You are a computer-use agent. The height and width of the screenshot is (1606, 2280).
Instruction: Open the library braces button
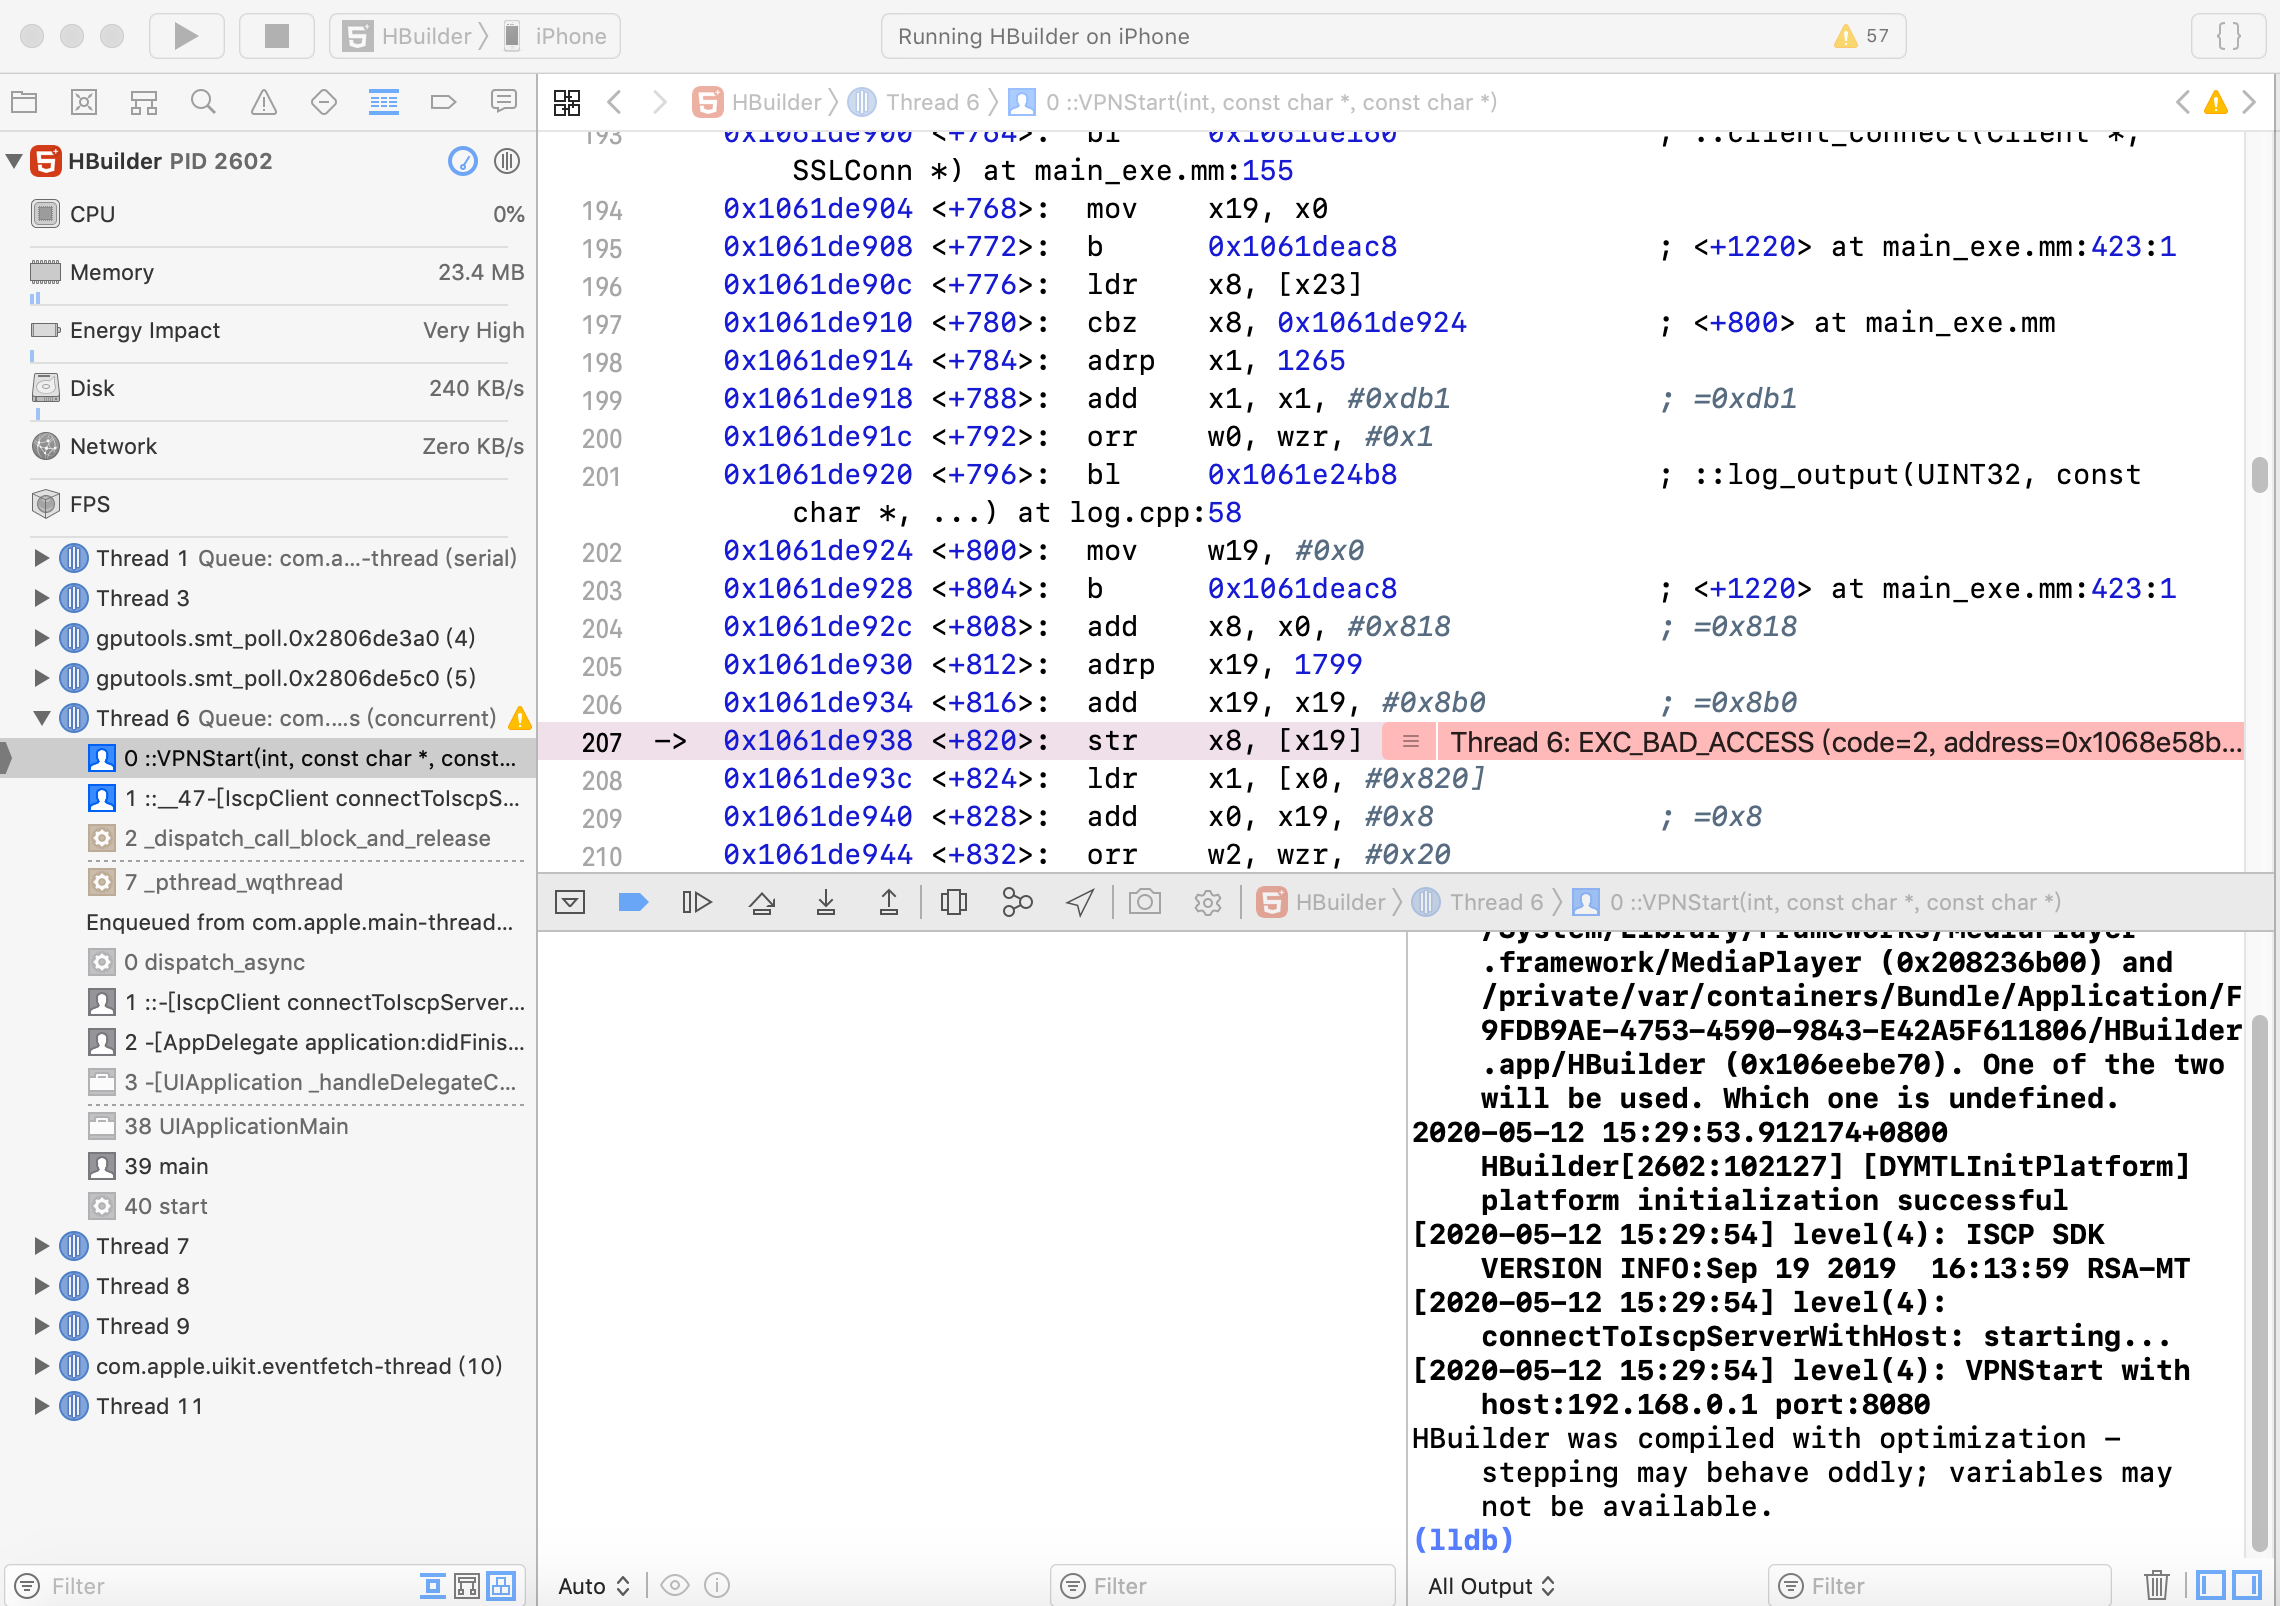point(2229,36)
